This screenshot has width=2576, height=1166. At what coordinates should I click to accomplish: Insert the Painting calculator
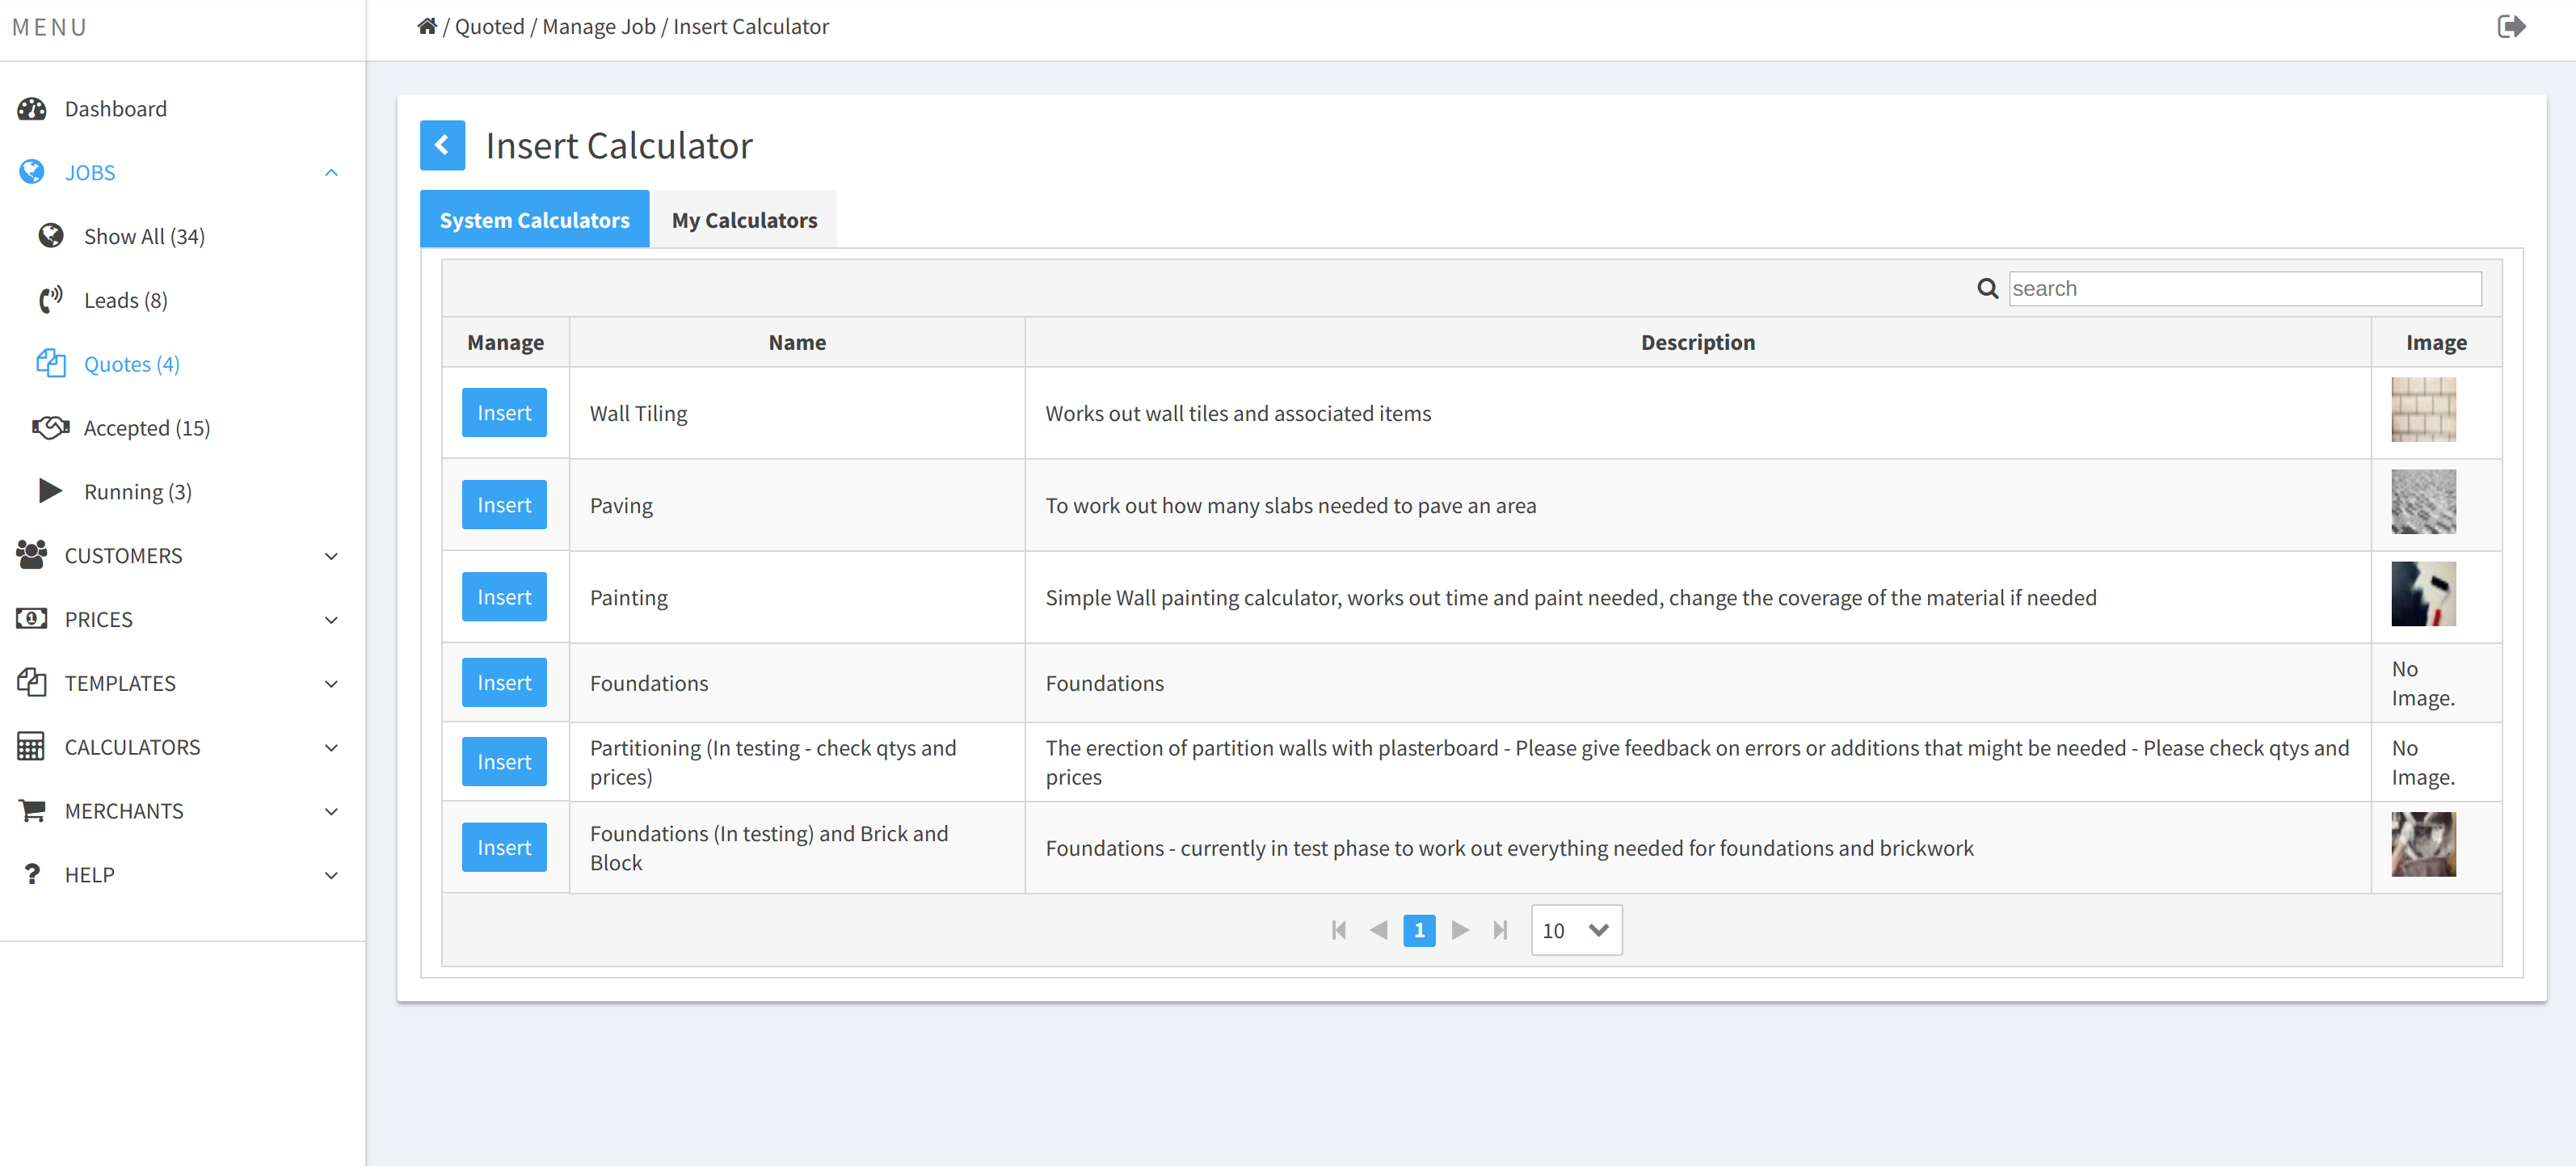click(x=504, y=597)
